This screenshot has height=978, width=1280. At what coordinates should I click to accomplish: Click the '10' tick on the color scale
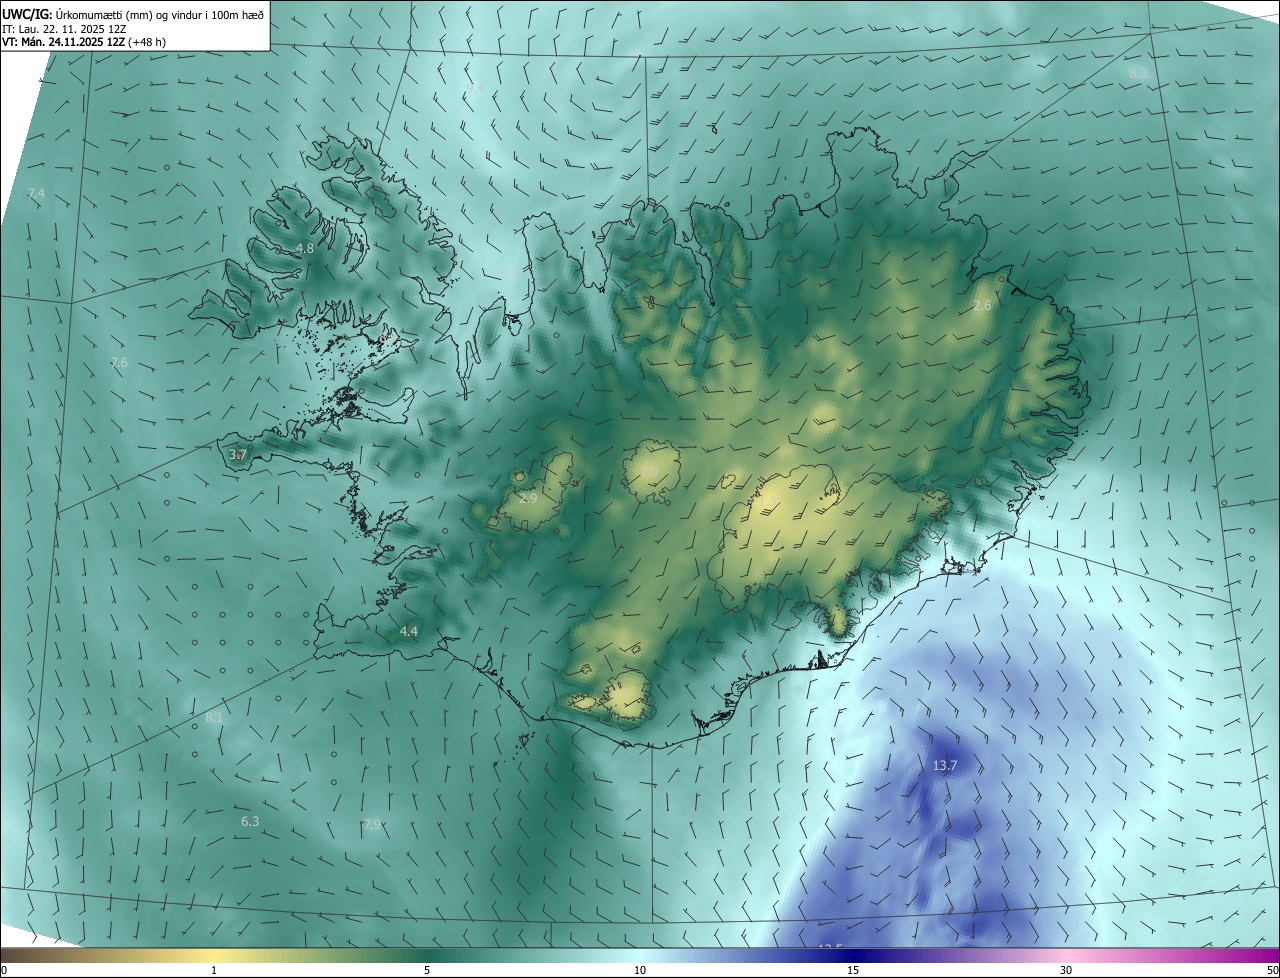pos(640,970)
